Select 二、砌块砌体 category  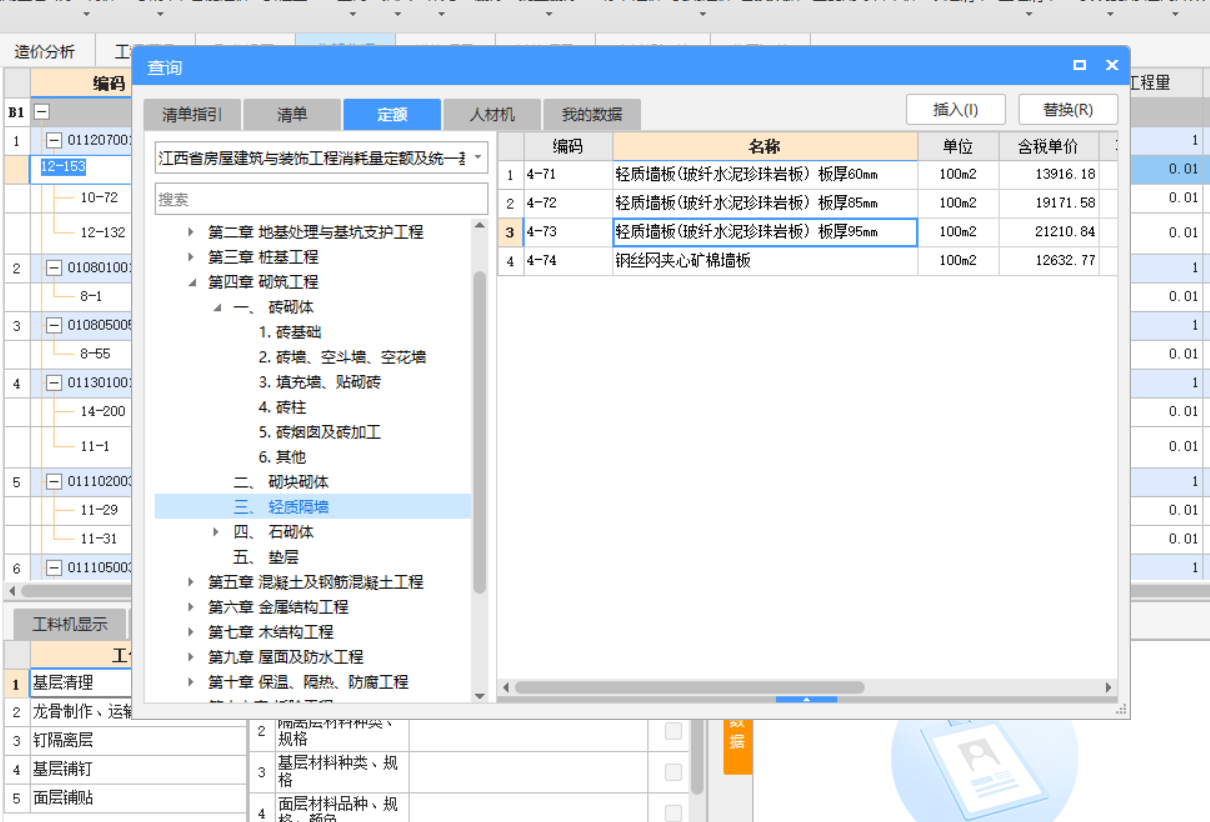(x=281, y=482)
